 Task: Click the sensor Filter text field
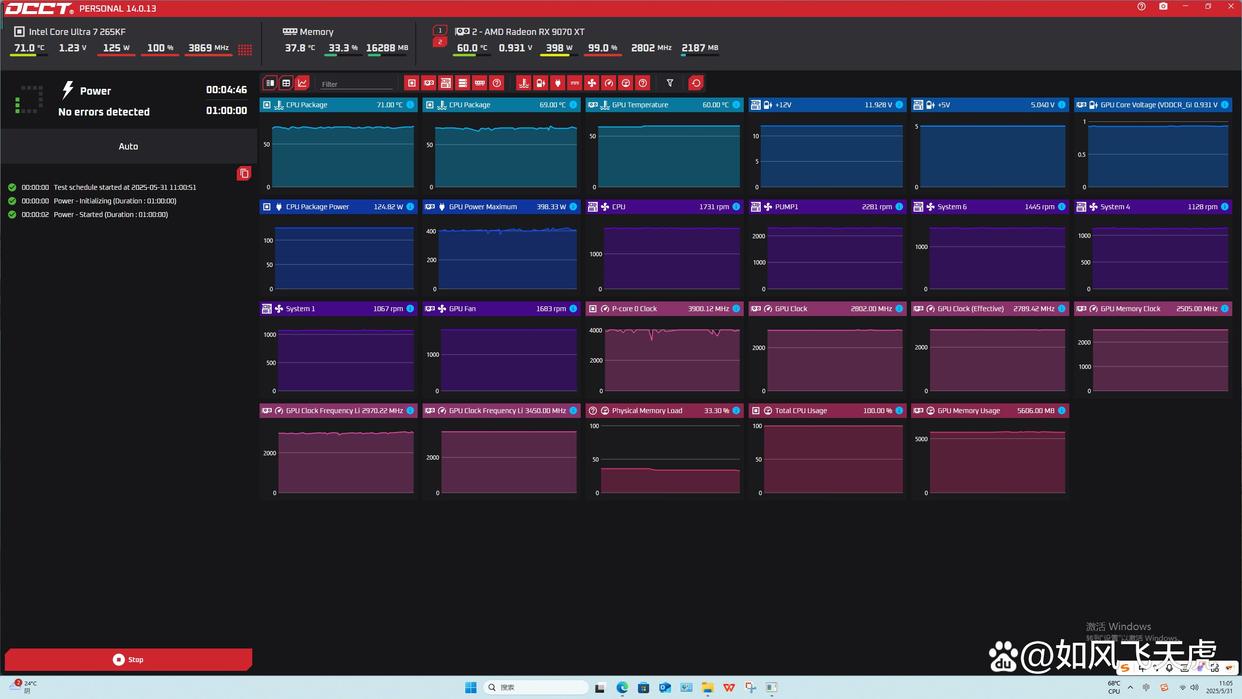(x=356, y=84)
